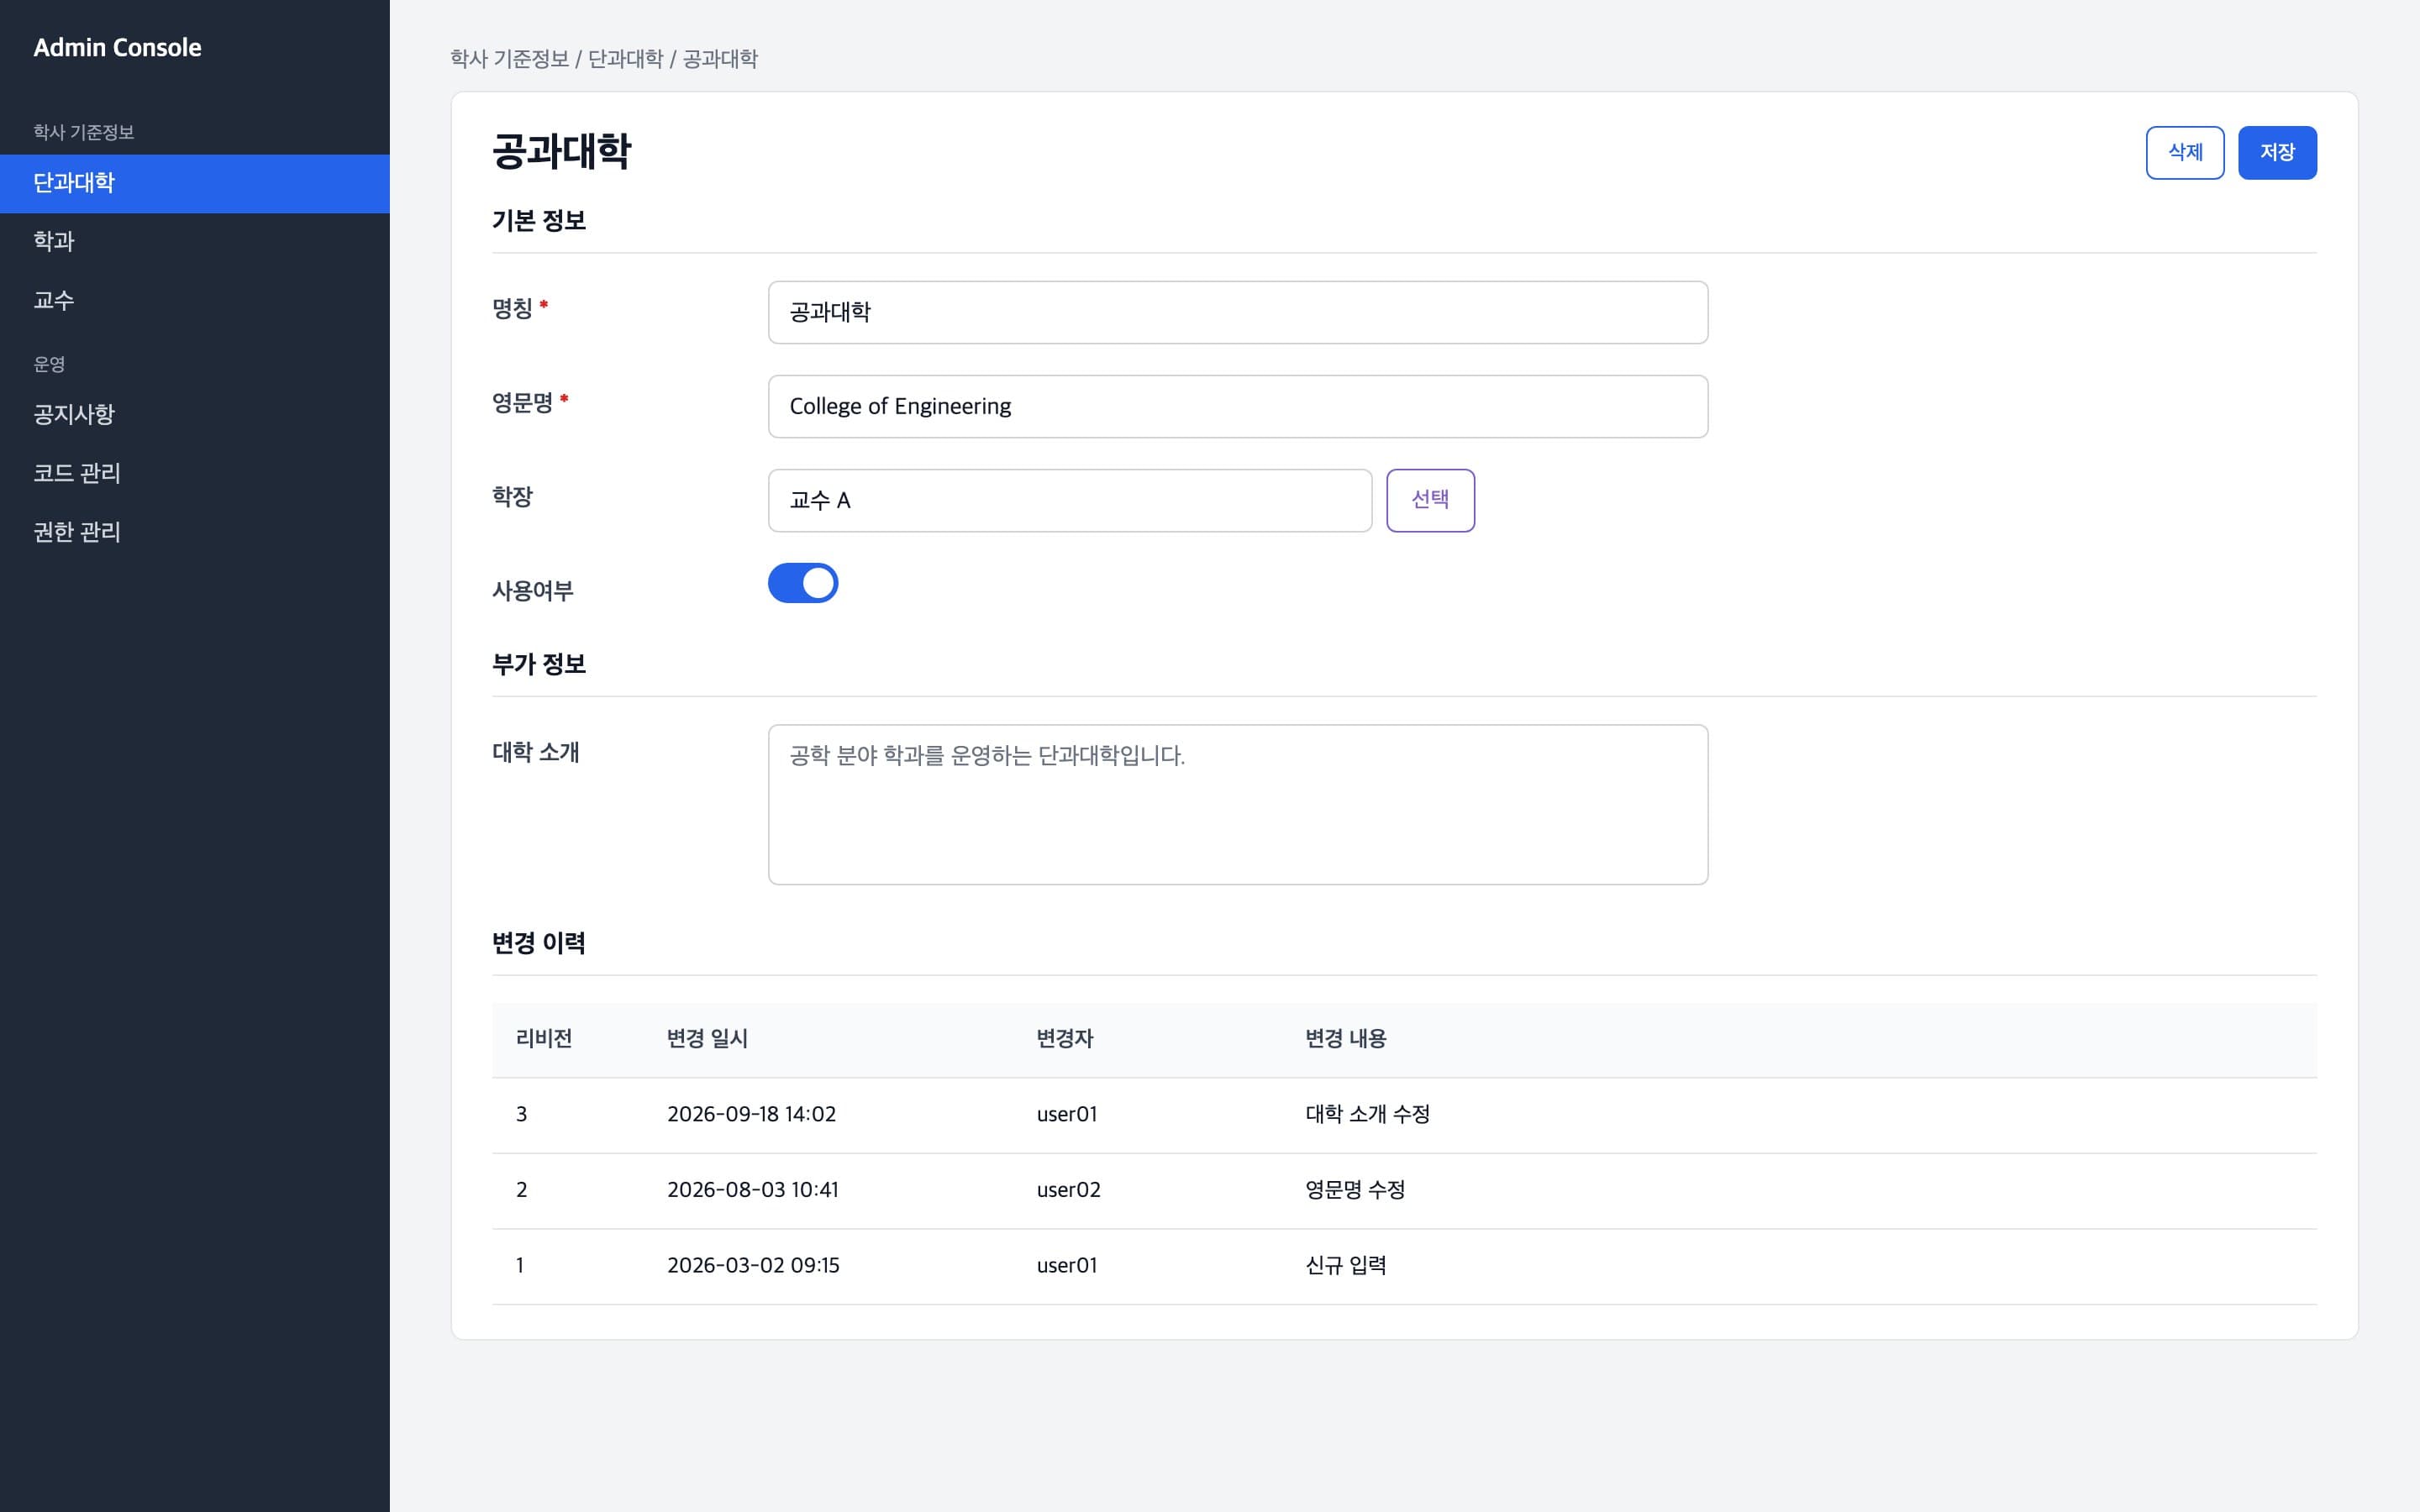Open 단과대학 in the sidebar
This screenshot has width=2420, height=1512.
click(x=195, y=183)
